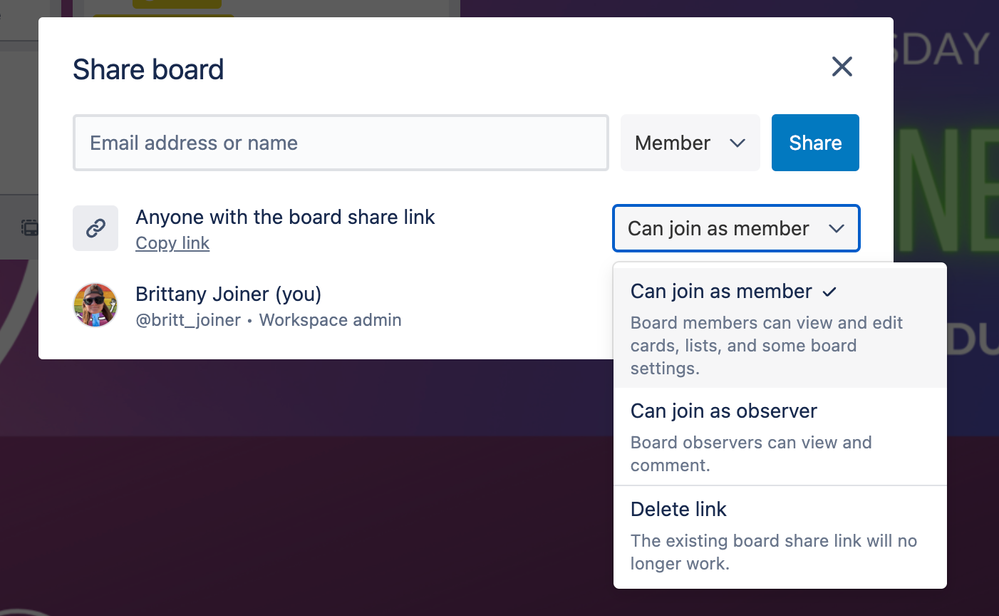Click the Copy link hyperlink
This screenshot has height=616, width=999.
pyautogui.click(x=172, y=243)
